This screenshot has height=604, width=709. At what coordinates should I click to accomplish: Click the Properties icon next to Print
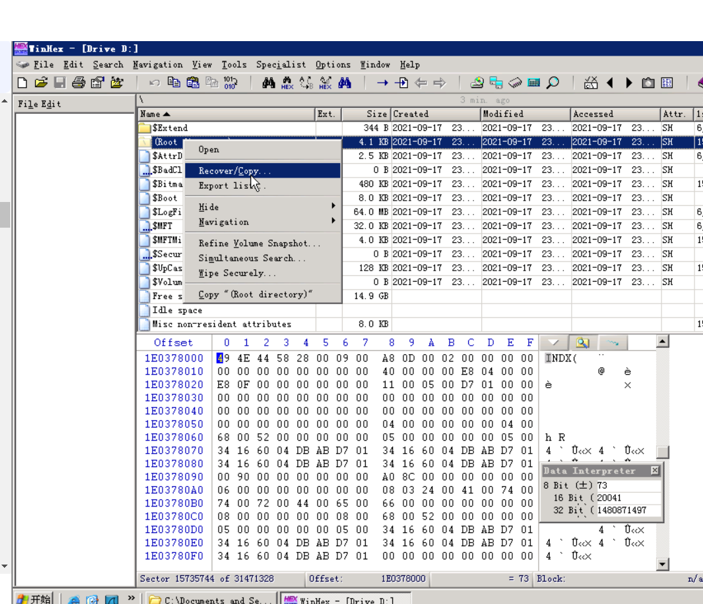[97, 83]
